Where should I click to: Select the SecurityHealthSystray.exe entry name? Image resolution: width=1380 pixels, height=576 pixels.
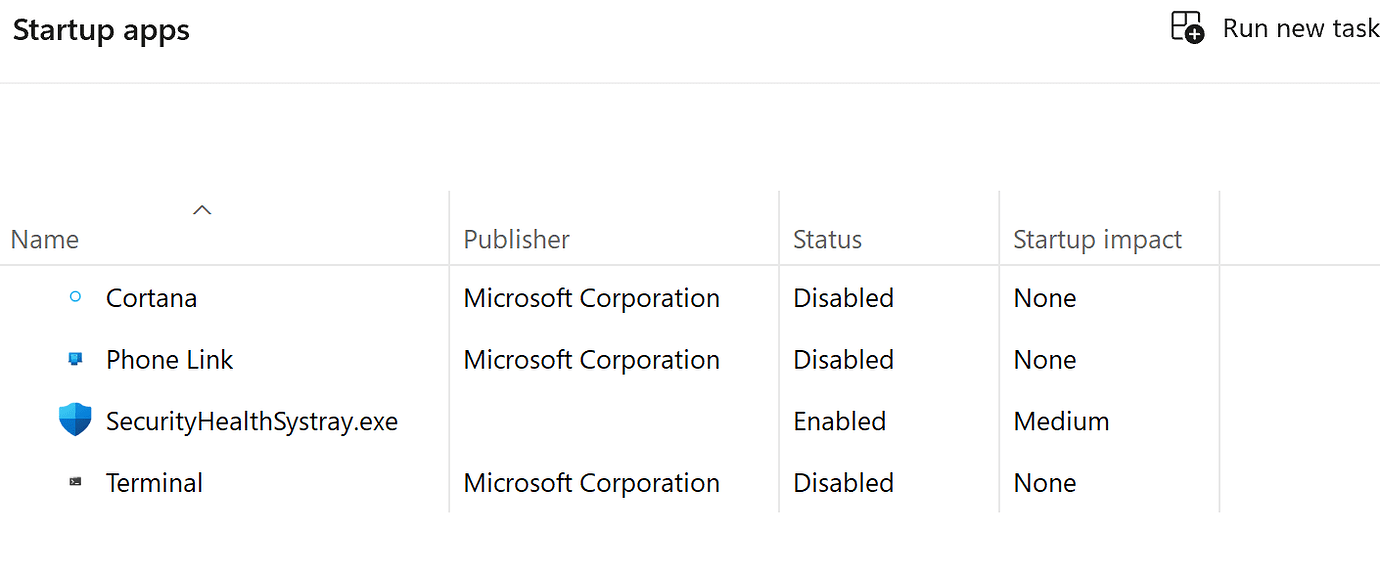pyautogui.click(x=251, y=422)
